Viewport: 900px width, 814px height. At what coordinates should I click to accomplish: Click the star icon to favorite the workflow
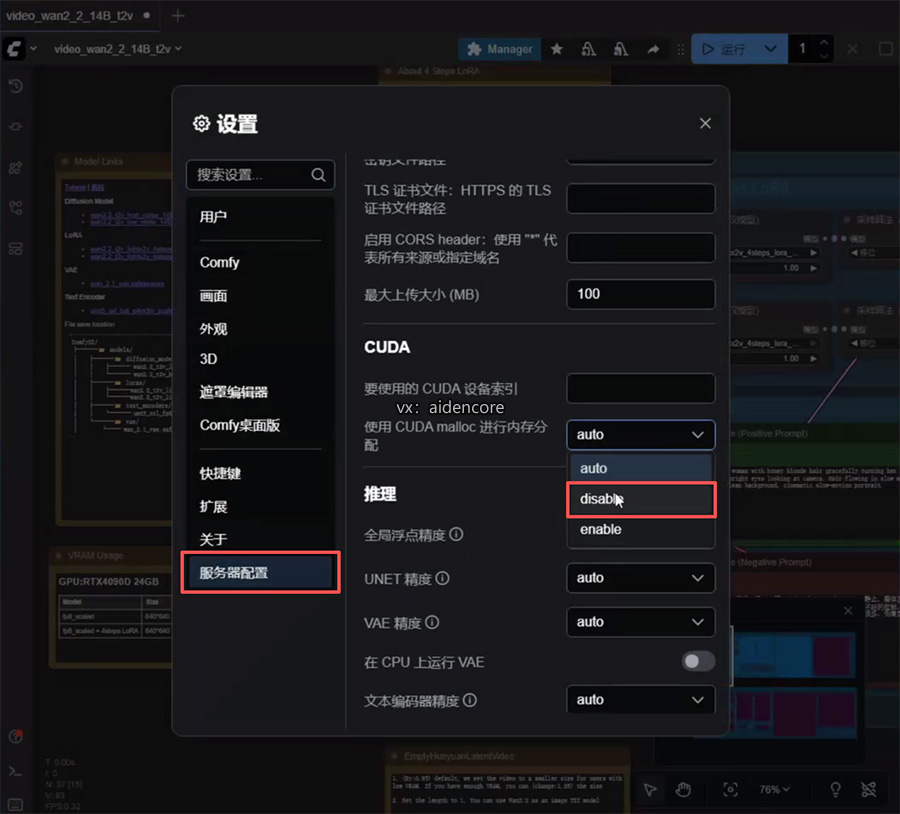[x=556, y=48]
